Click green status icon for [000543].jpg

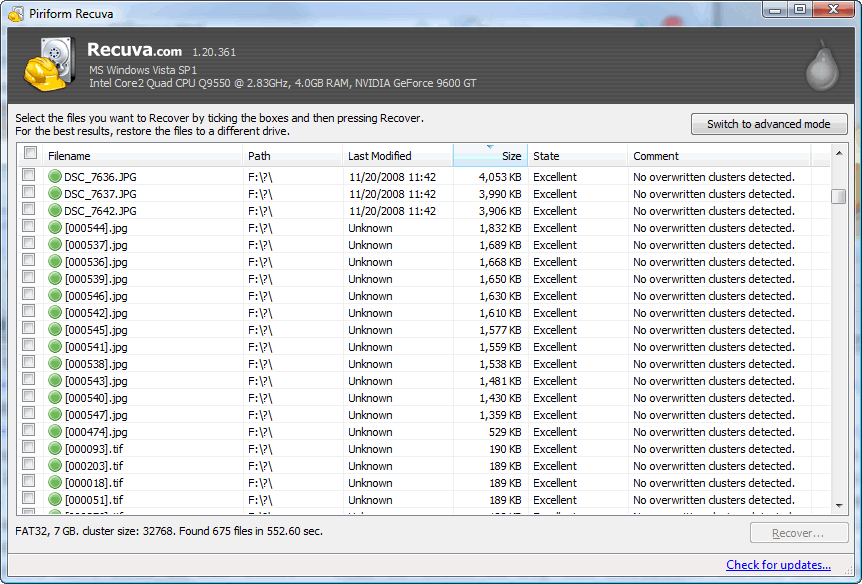coord(54,381)
